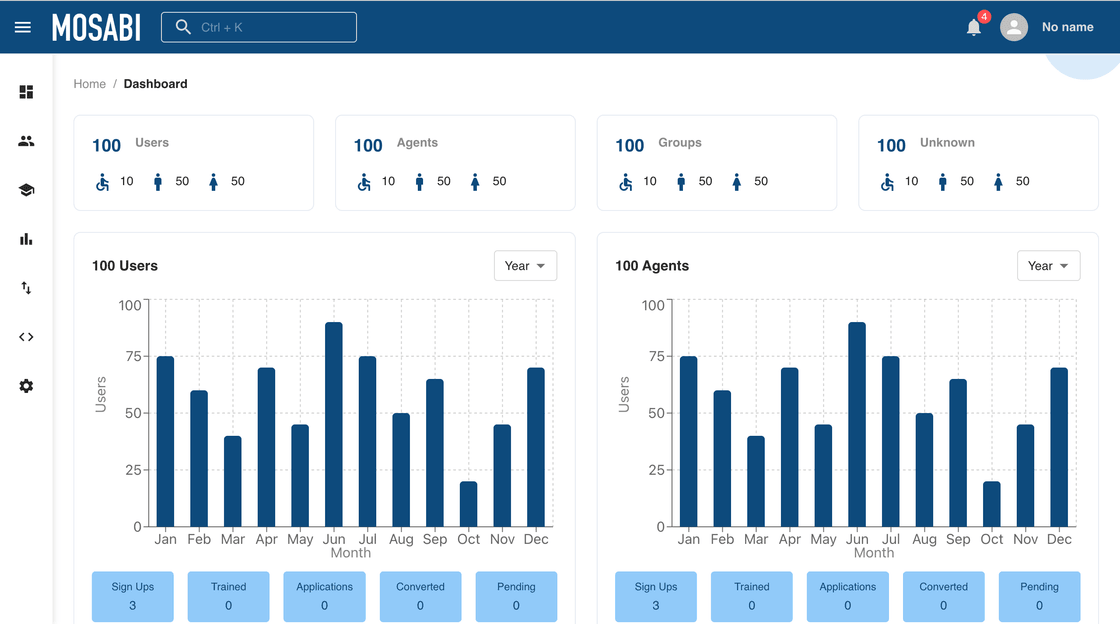Open the code brackets icon in sidebar
Image resolution: width=1120 pixels, height=624 pixels.
click(x=26, y=337)
